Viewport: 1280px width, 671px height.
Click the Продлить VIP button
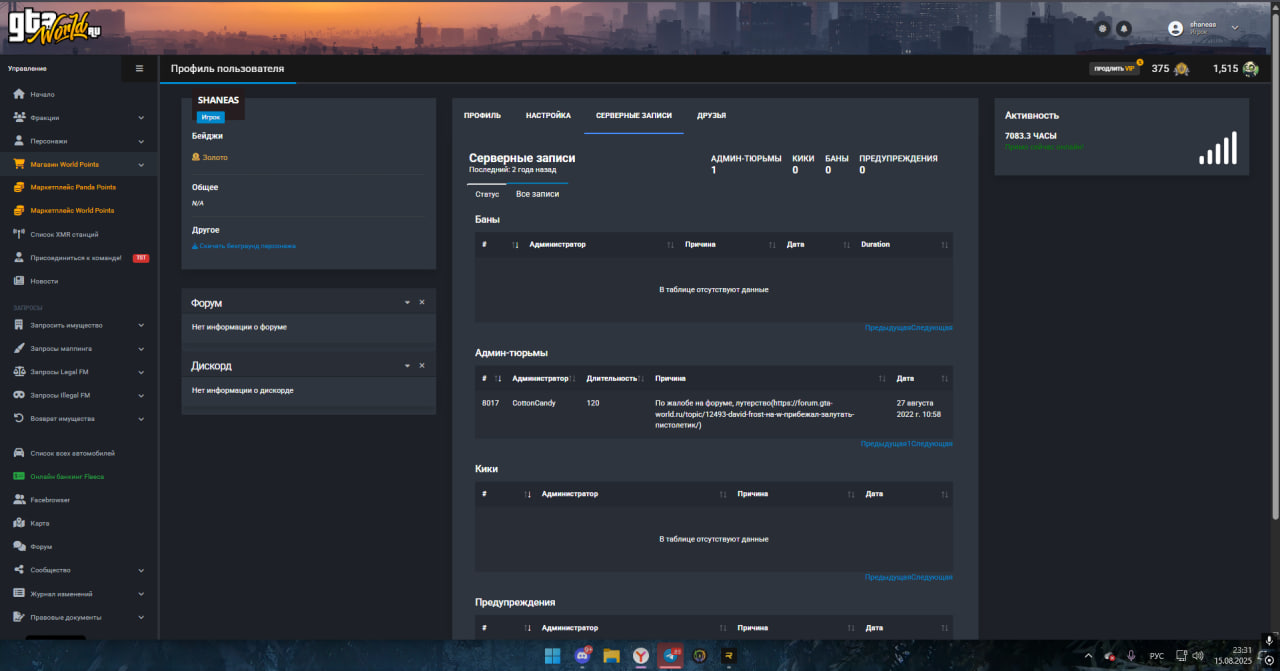1114,69
